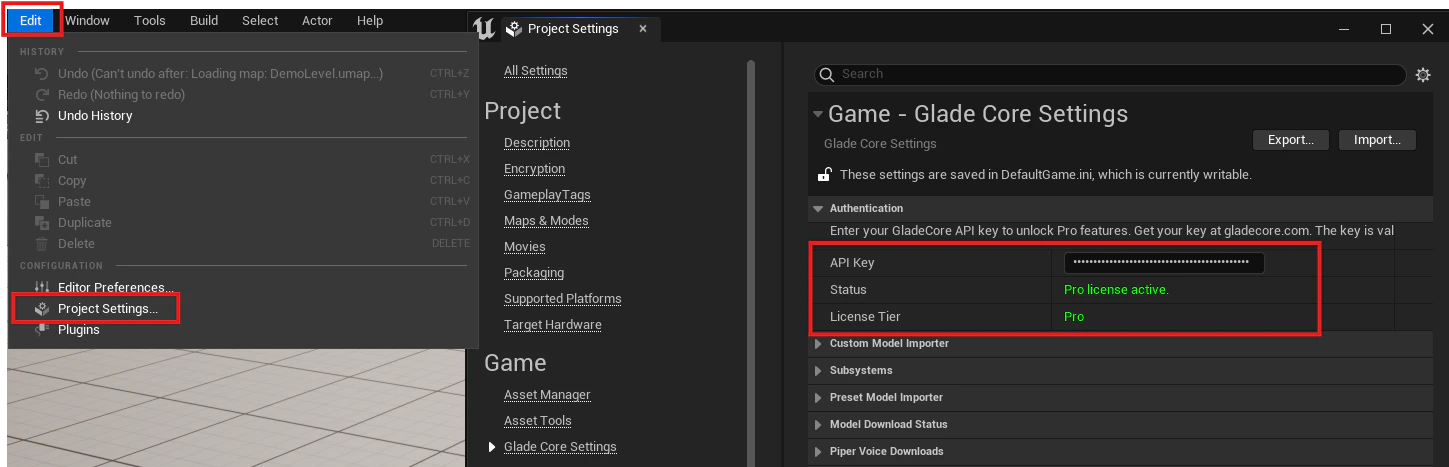The image size is (1449, 467).
Task: Open the Window menu
Action: point(87,20)
